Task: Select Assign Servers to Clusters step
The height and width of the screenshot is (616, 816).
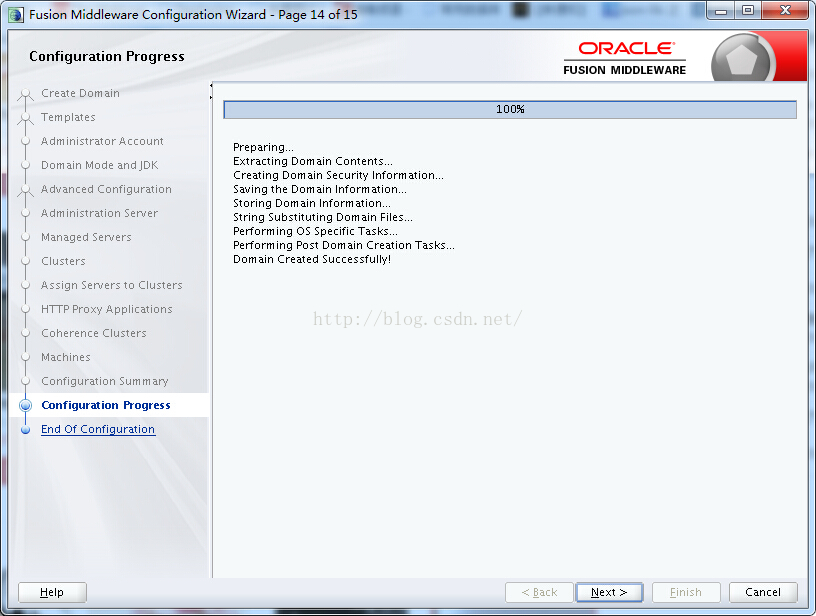Action: point(111,285)
